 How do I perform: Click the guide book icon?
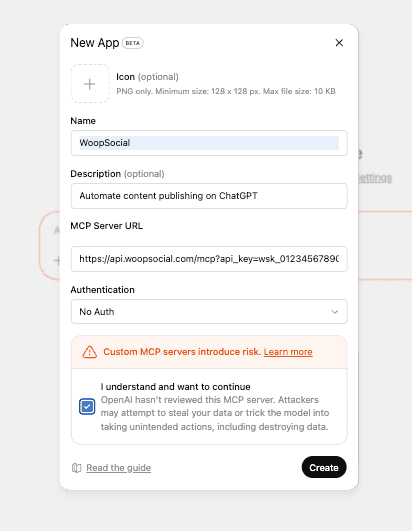(77, 468)
